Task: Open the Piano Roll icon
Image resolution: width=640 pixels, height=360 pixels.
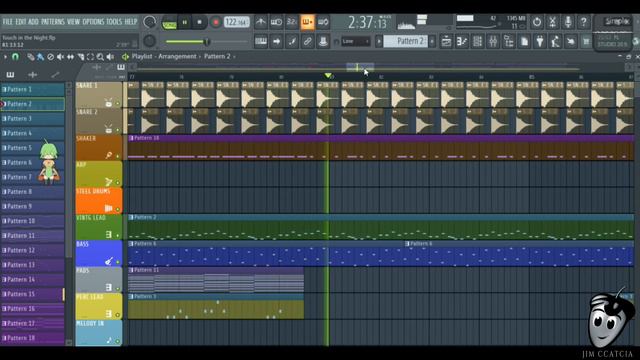Action: click(462, 41)
